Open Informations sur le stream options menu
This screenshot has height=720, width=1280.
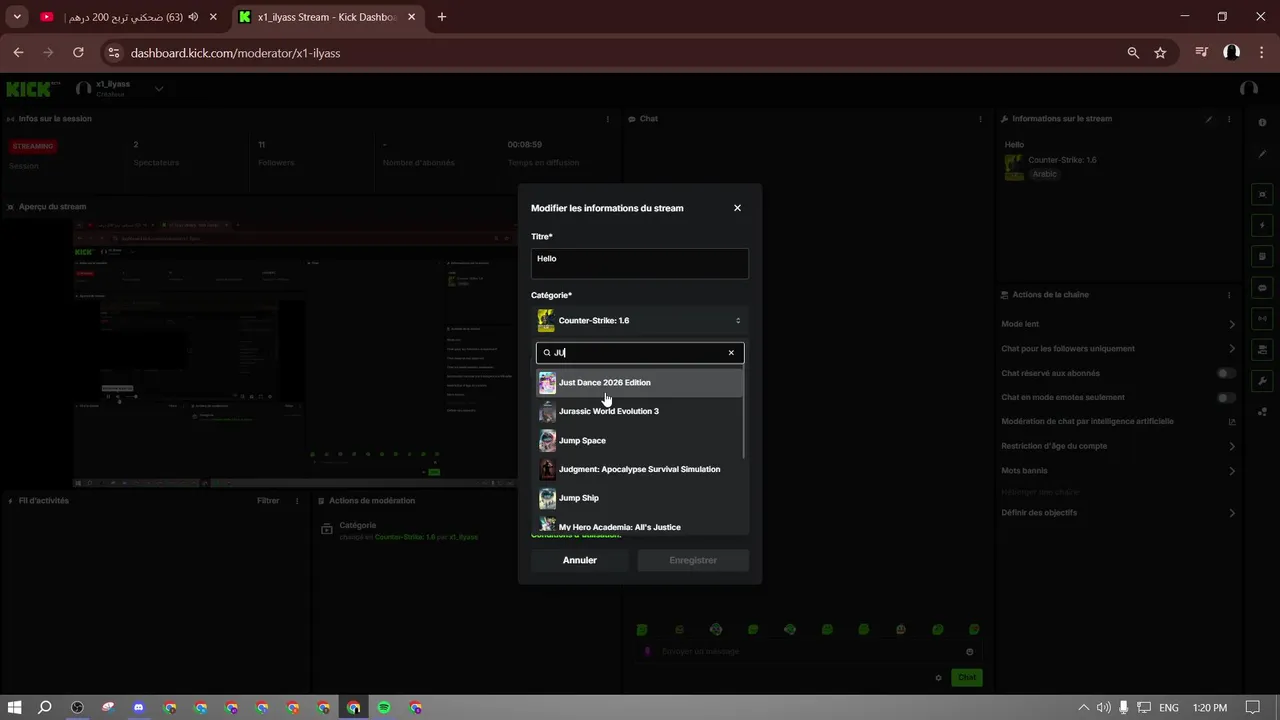tap(1229, 119)
